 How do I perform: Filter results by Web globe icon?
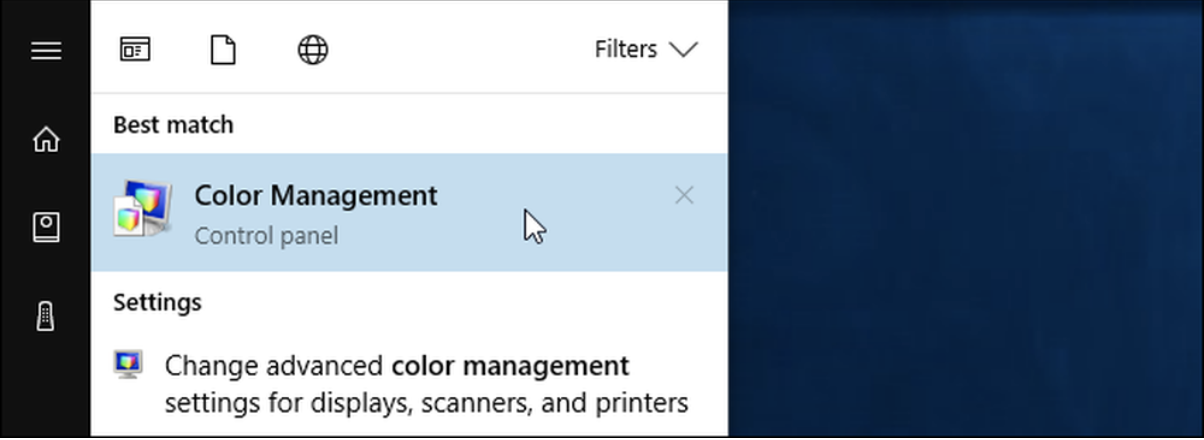[x=313, y=49]
